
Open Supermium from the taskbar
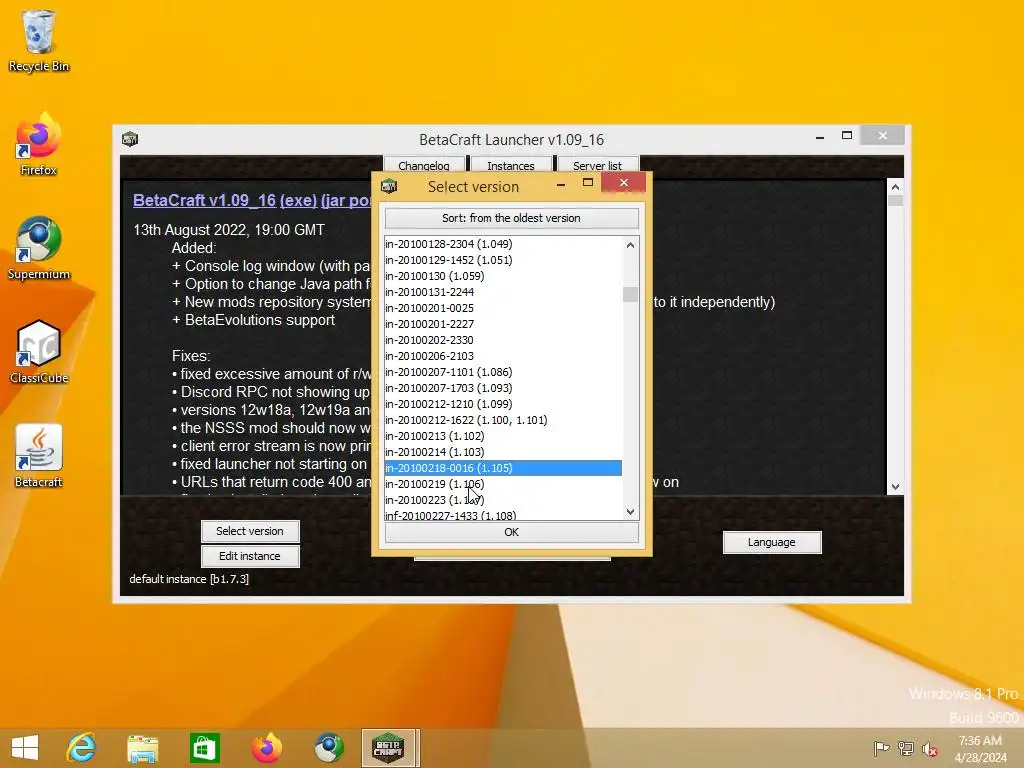click(x=328, y=748)
